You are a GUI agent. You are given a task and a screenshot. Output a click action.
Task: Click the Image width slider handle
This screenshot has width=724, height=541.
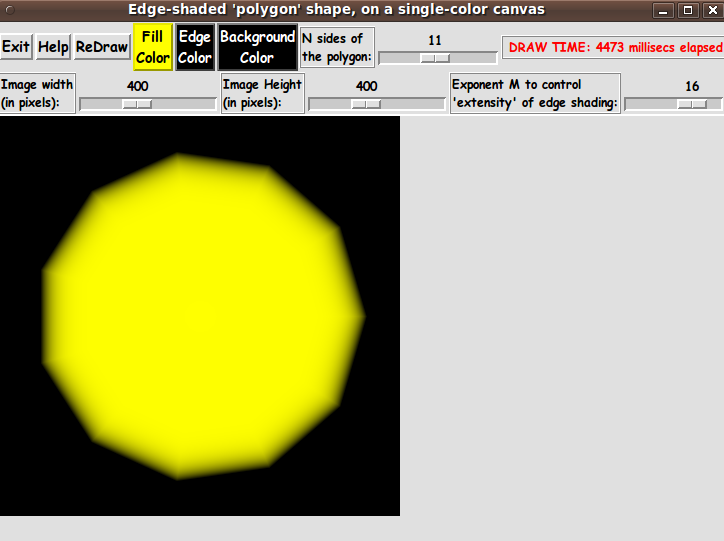pos(137,104)
